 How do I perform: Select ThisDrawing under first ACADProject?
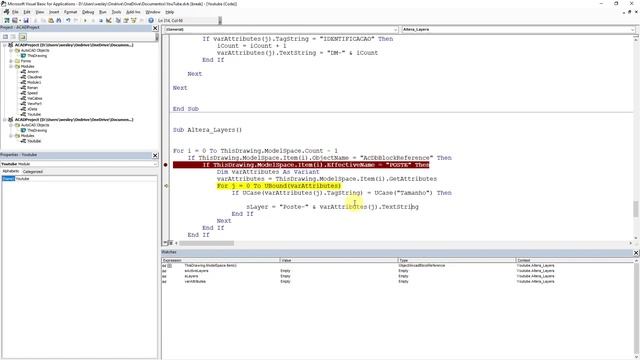coord(37,56)
